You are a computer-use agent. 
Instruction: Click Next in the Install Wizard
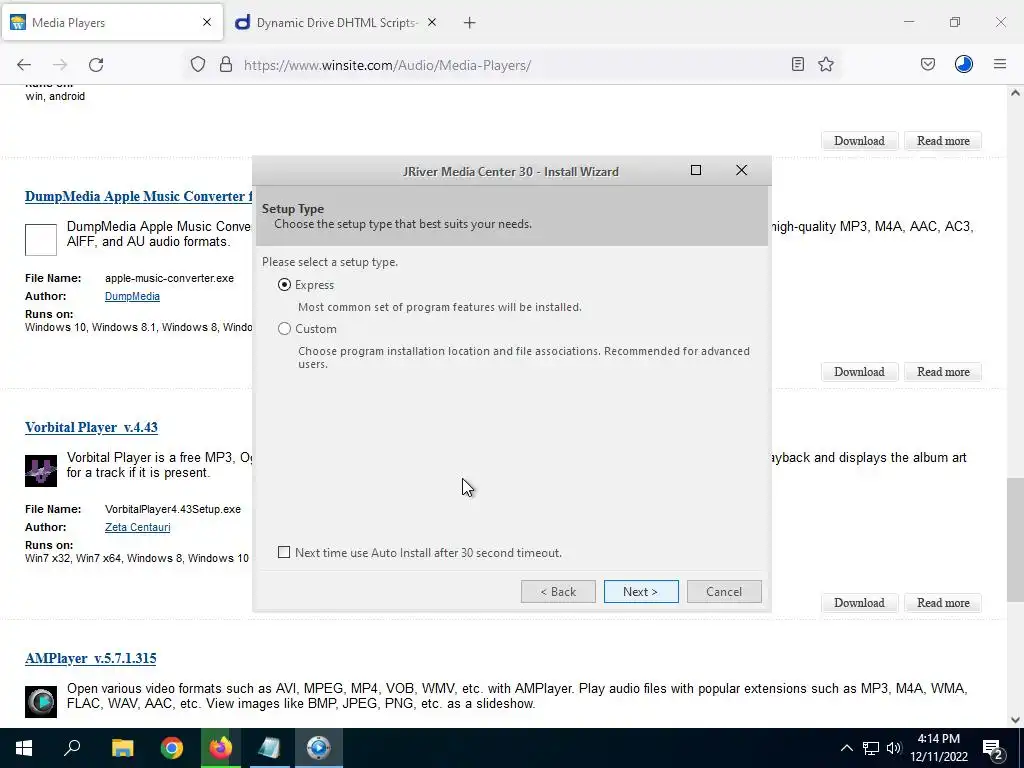coord(641,592)
